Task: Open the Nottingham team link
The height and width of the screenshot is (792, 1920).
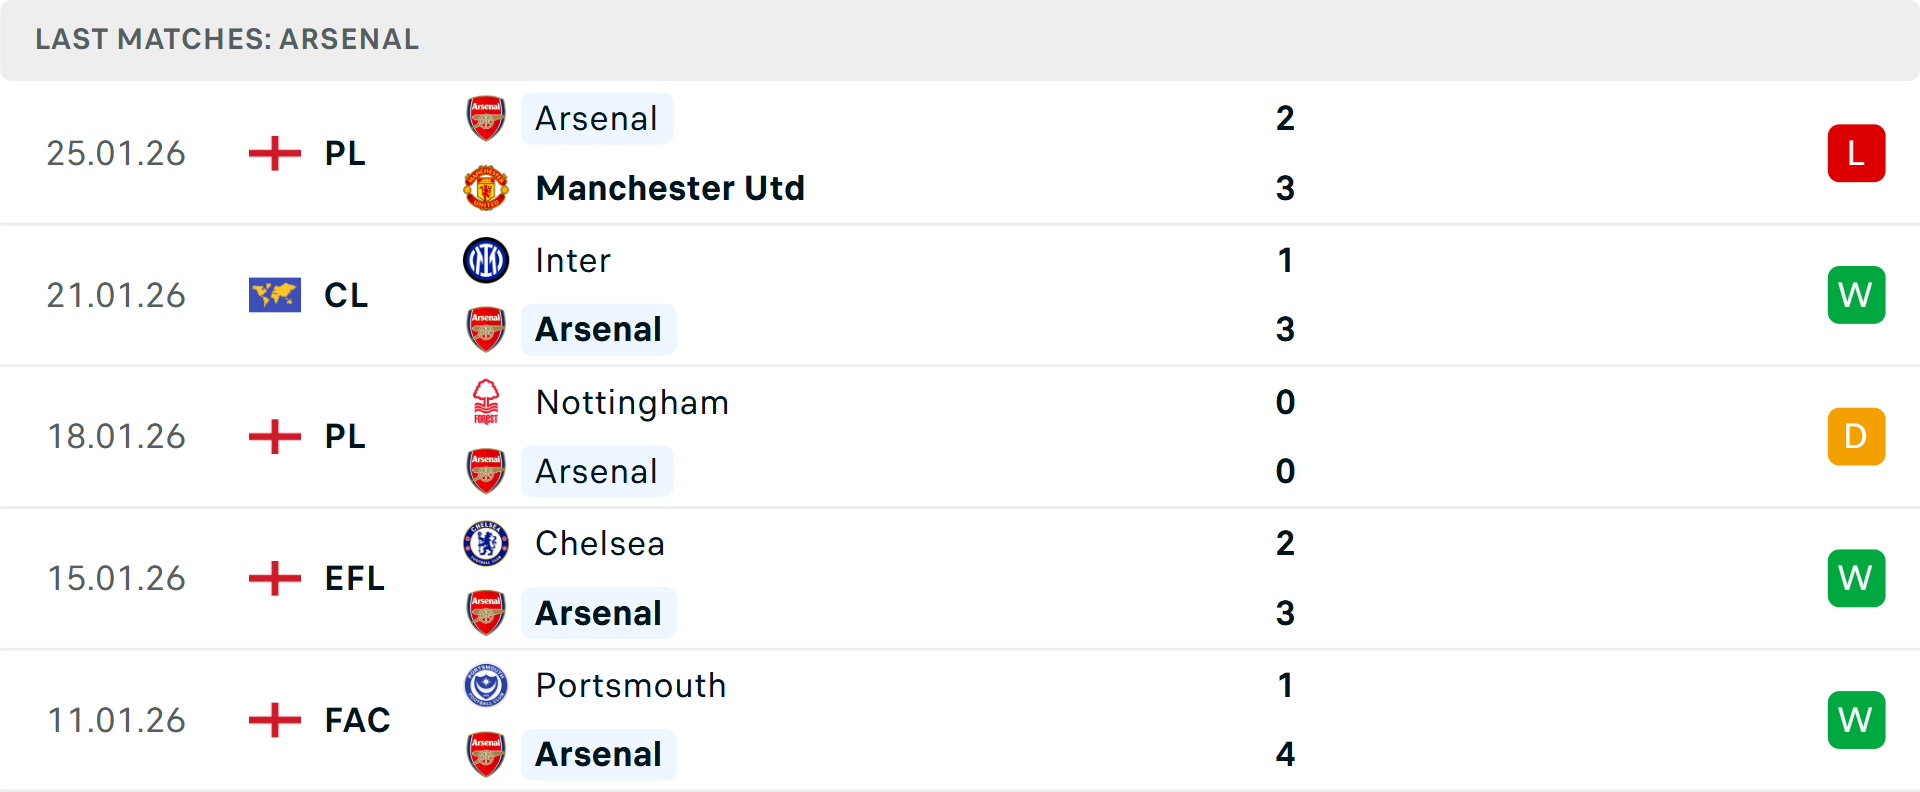Action: click(x=632, y=402)
